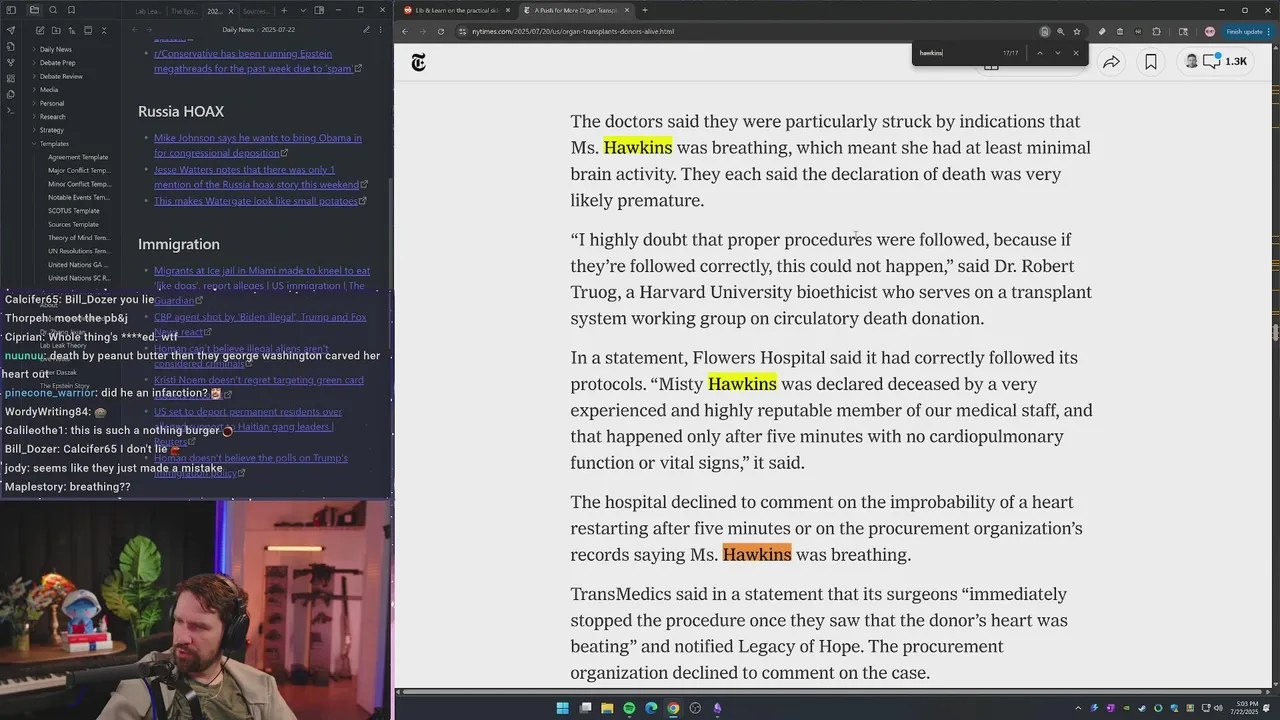Click the Chrome address bar URL
Image resolution: width=1280 pixels, height=720 pixels.
pyautogui.click(x=572, y=31)
